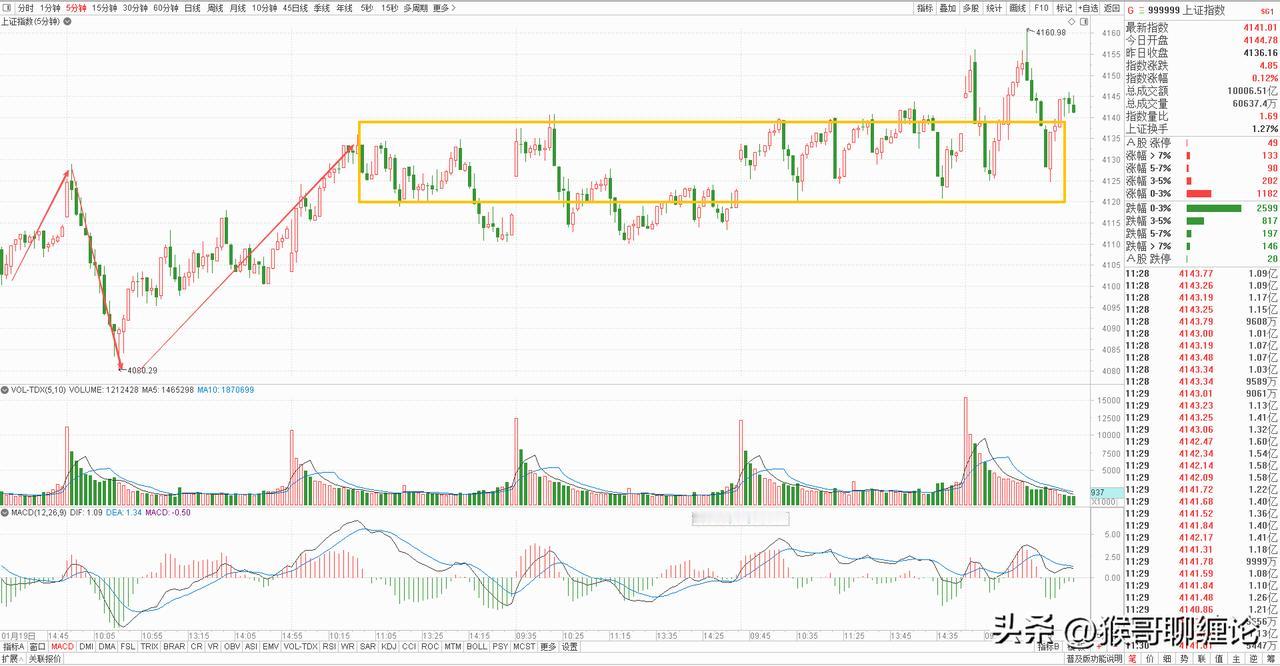The width and height of the screenshot is (1280, 666).
Task: Expand the 更多 periods dropdown
Action: point(444,8)
